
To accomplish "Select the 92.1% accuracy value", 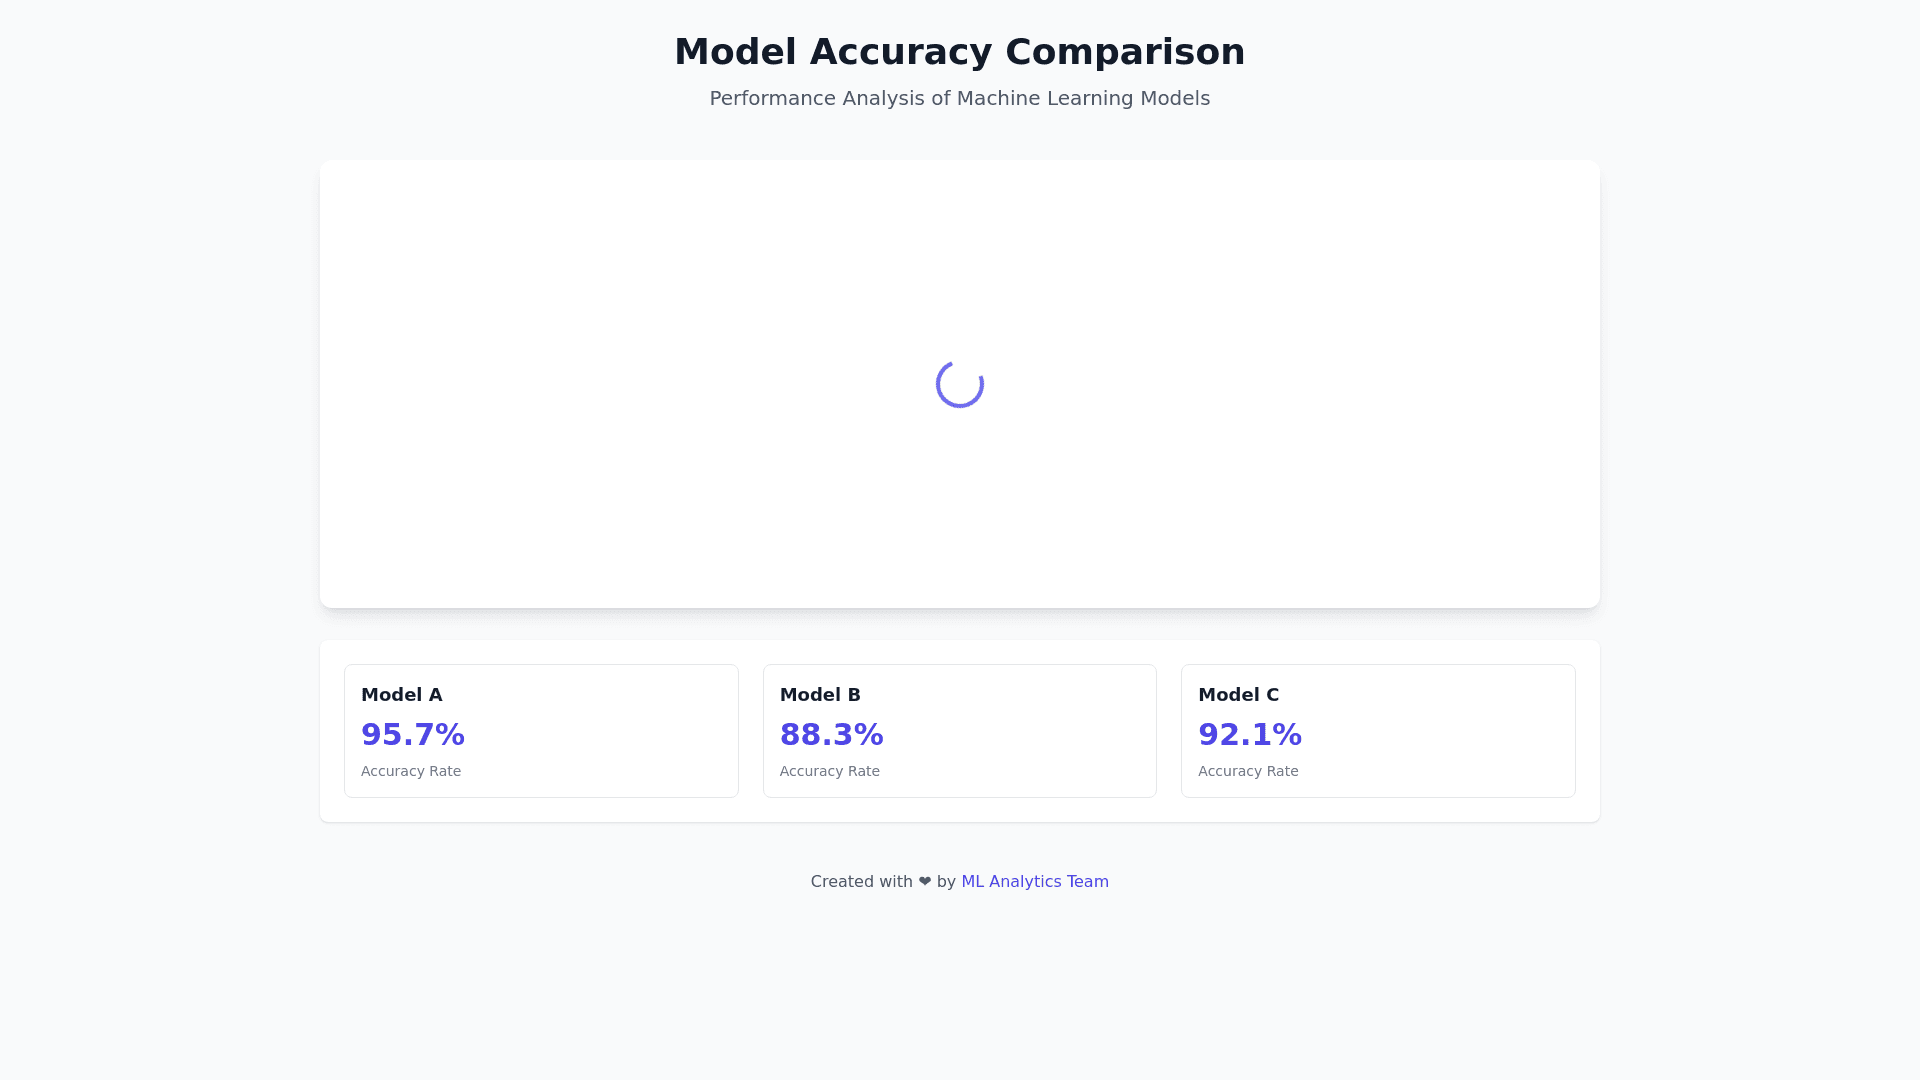I will click(1249, 734).
